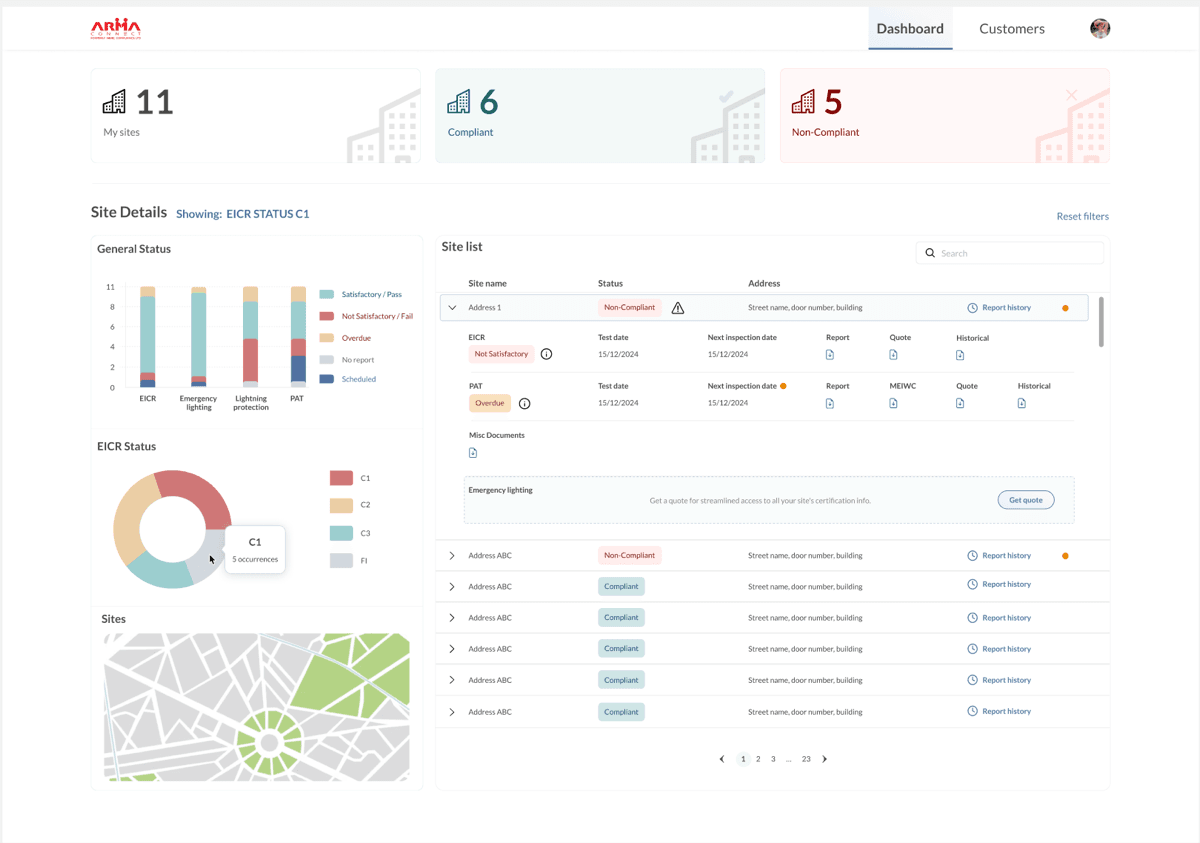Click info icon beside Overdue badge
The image size is (1200, 843).
point(524,404)
